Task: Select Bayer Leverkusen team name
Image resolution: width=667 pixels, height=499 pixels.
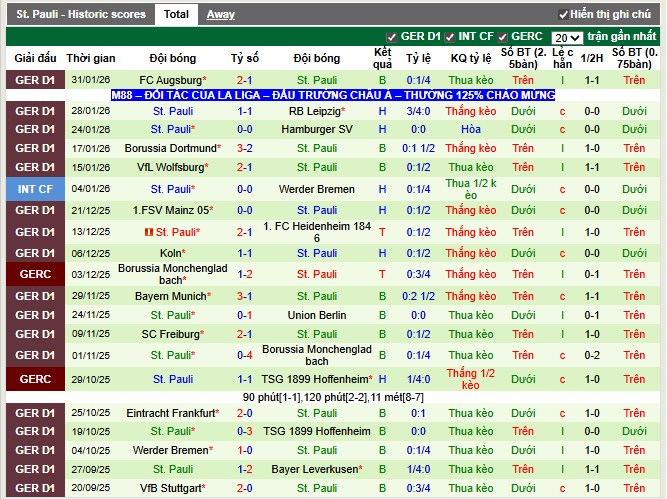Action: coord(317,469)
